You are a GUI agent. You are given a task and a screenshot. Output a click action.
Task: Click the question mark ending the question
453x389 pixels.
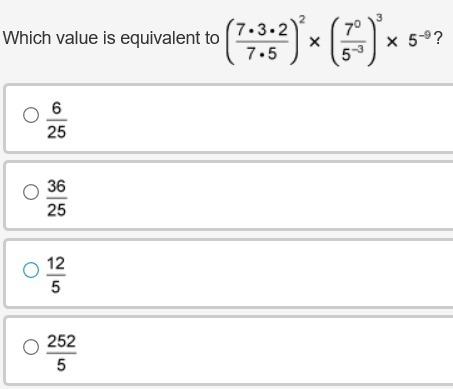pyautogui.click(x=438, y=39)
